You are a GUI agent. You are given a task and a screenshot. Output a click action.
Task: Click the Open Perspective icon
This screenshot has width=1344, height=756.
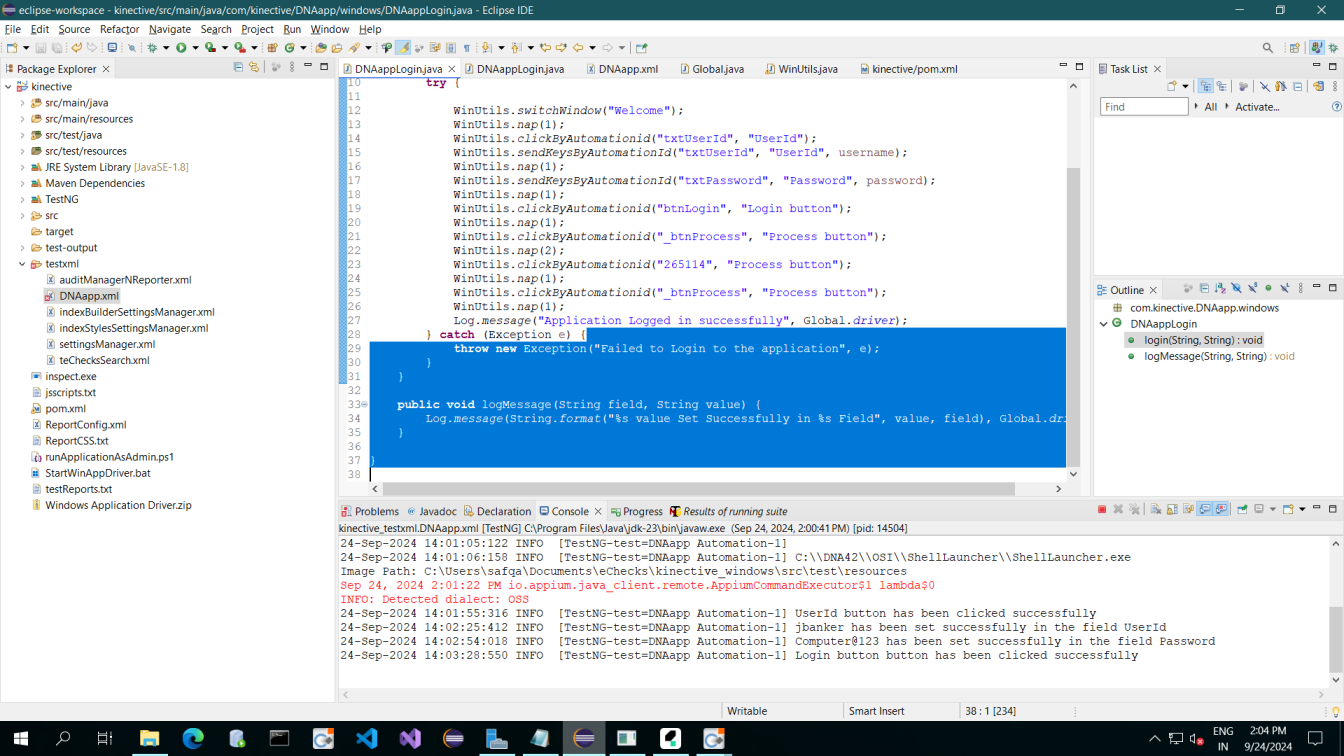(x=1295, y=48)
